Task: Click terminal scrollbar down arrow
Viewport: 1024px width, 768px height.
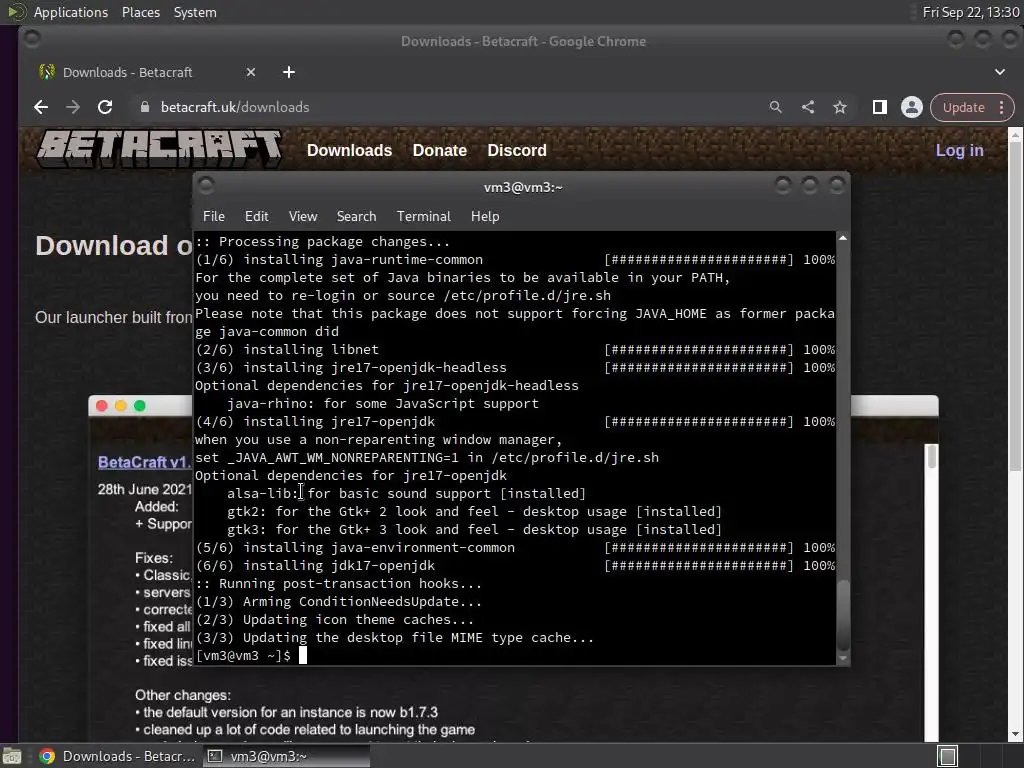Action: [x=843, y=658]
